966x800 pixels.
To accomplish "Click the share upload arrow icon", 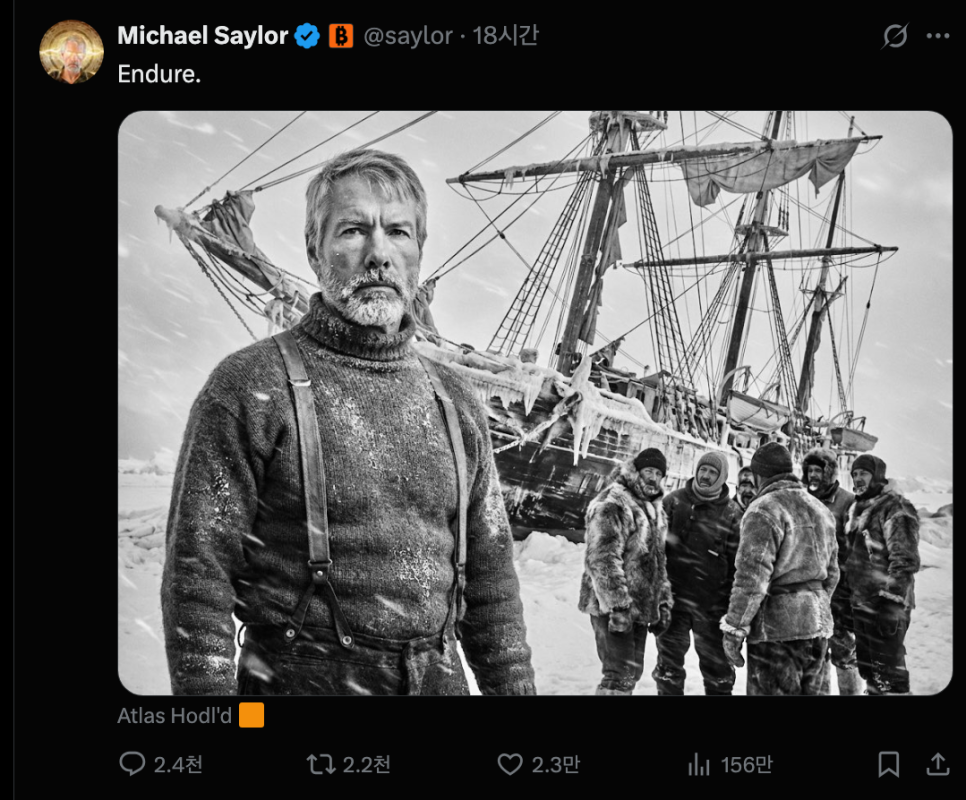I will 938,765.
